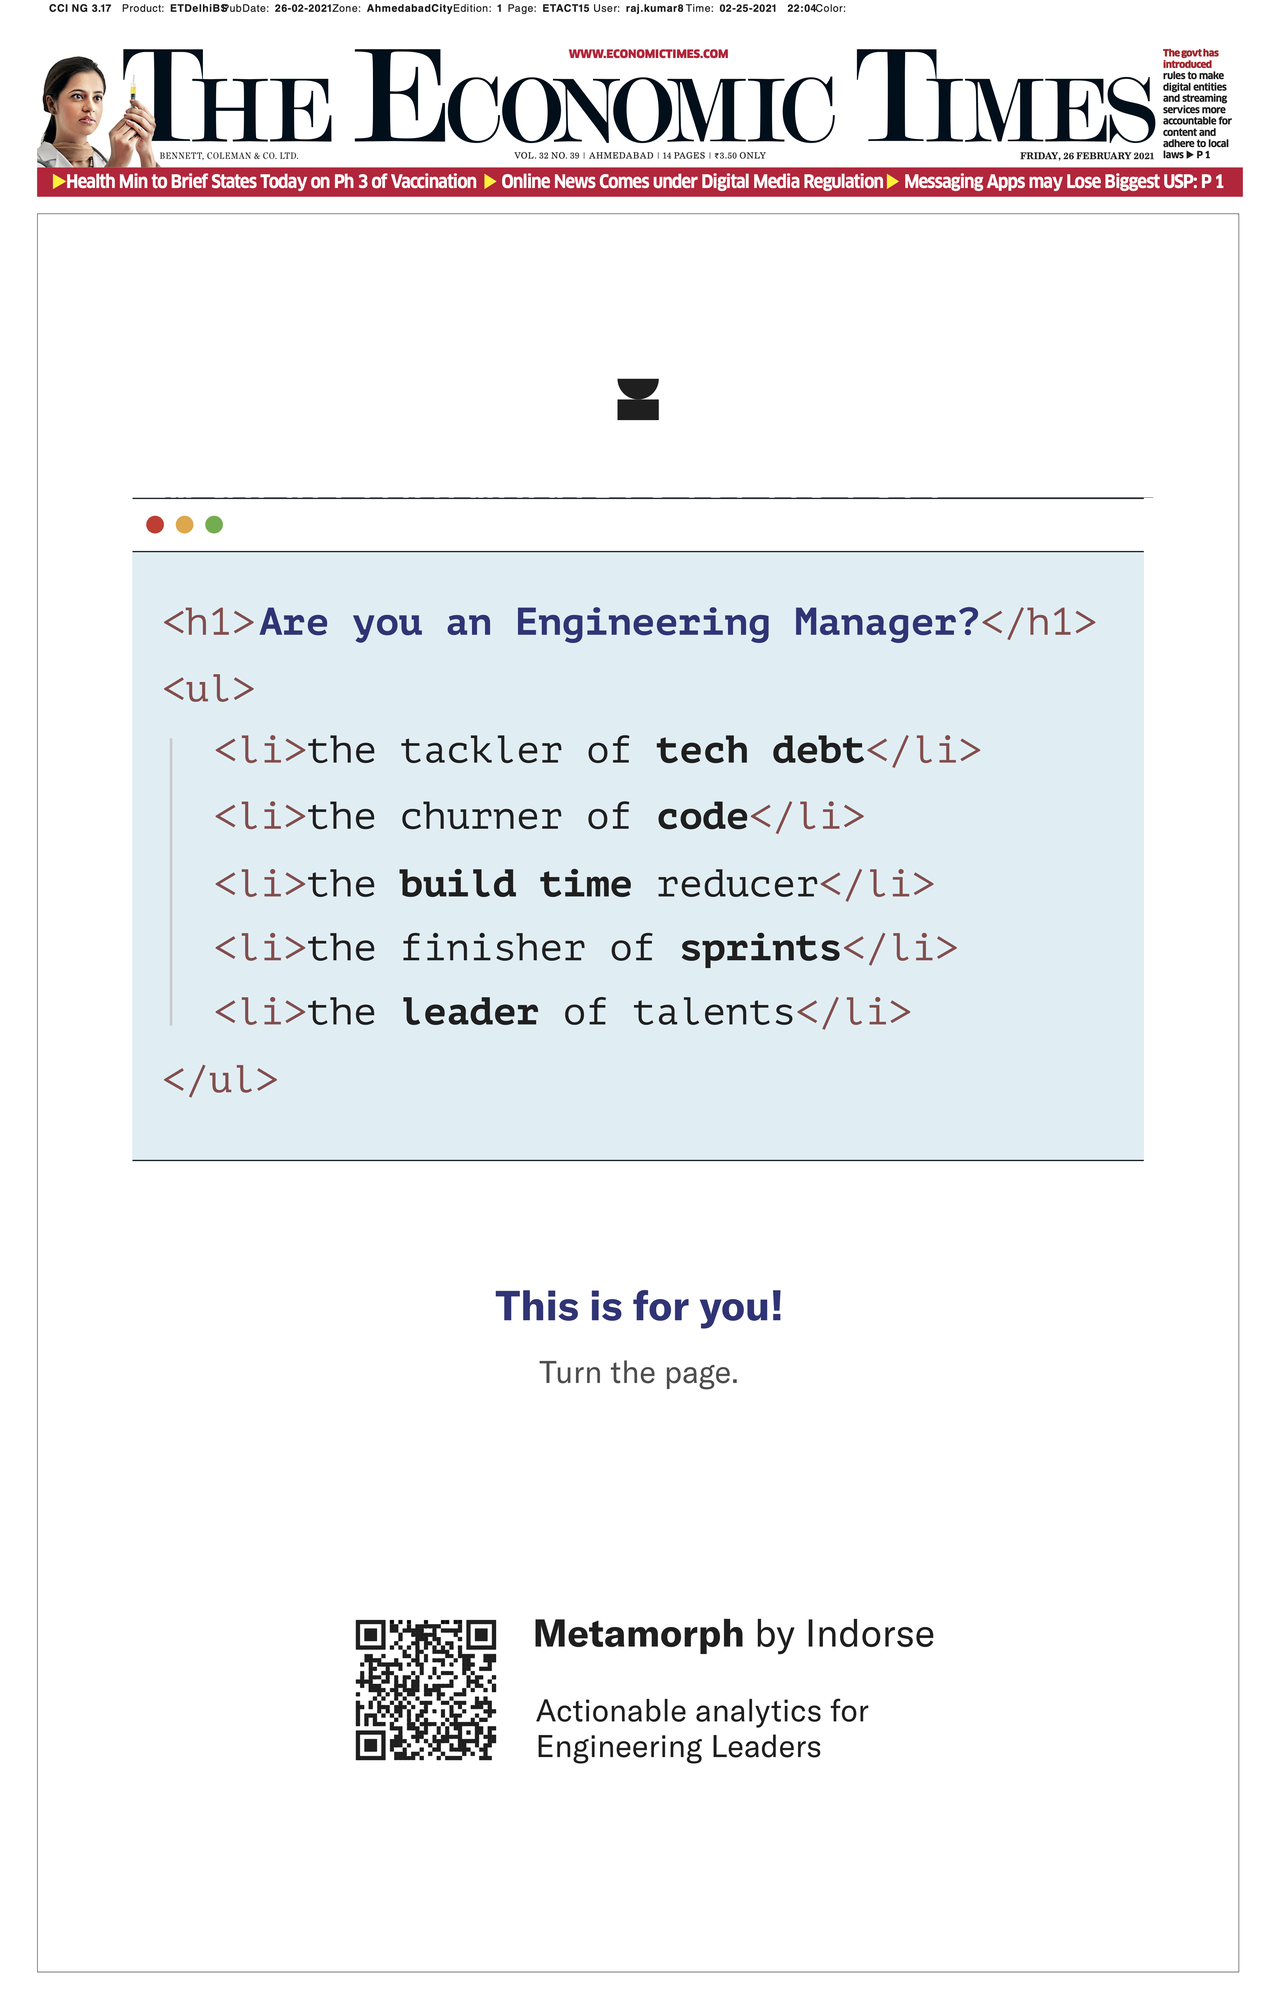Click the yellow window dot
Viewport: 1280px width, 2009px height.
(x=184, y=525)
